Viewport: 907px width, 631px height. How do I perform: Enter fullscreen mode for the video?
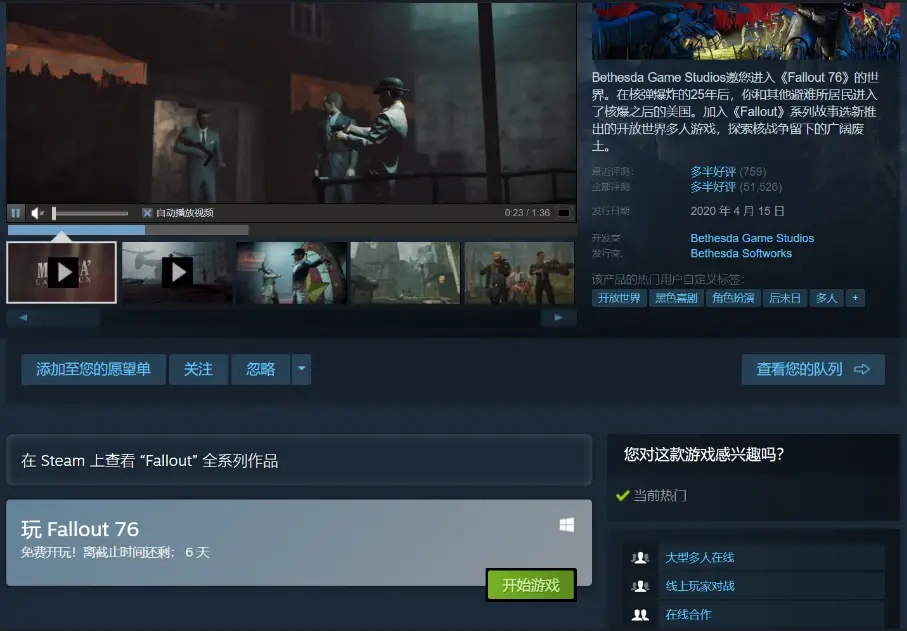564,213
